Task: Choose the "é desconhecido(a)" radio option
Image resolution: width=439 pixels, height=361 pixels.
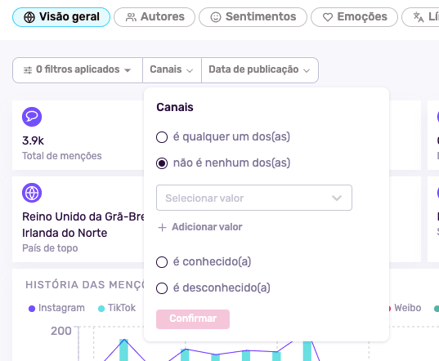Action: click(162, 288)
